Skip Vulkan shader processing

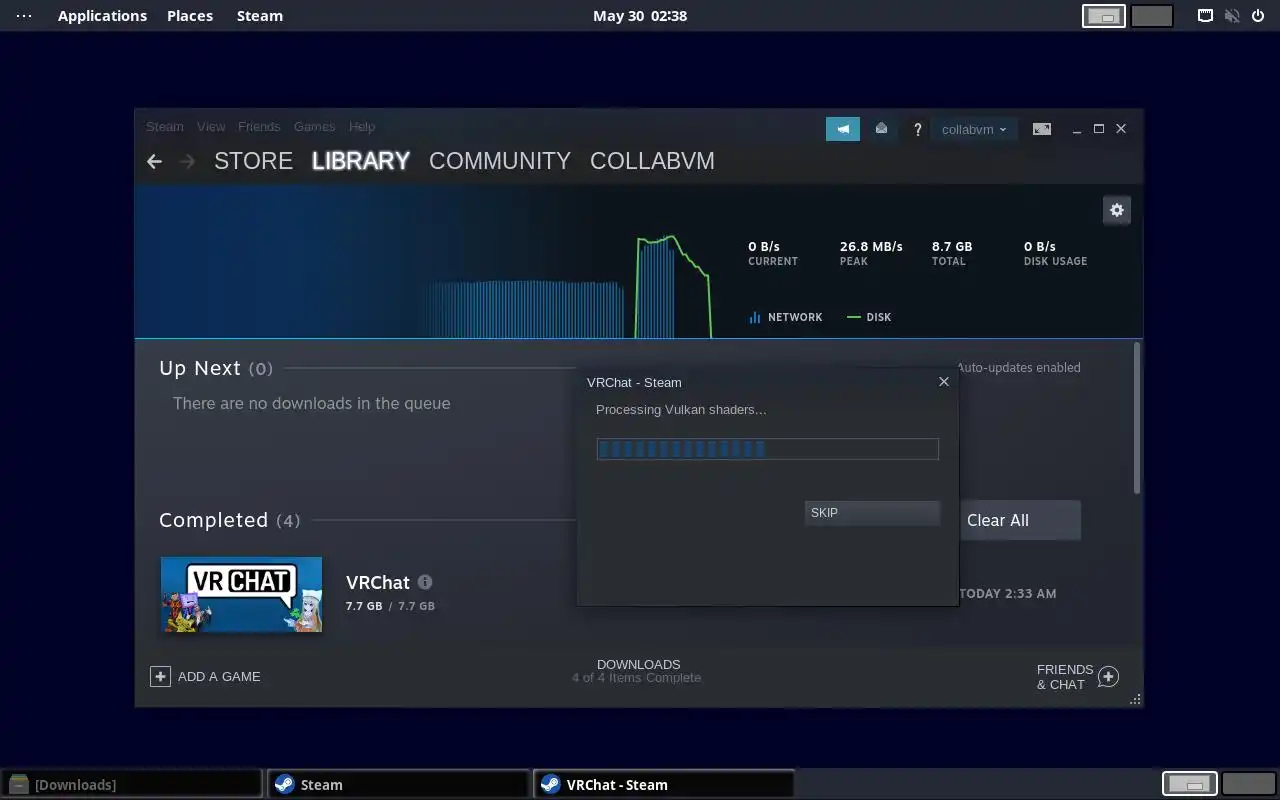pyautogui.click(x=872, y=513)
